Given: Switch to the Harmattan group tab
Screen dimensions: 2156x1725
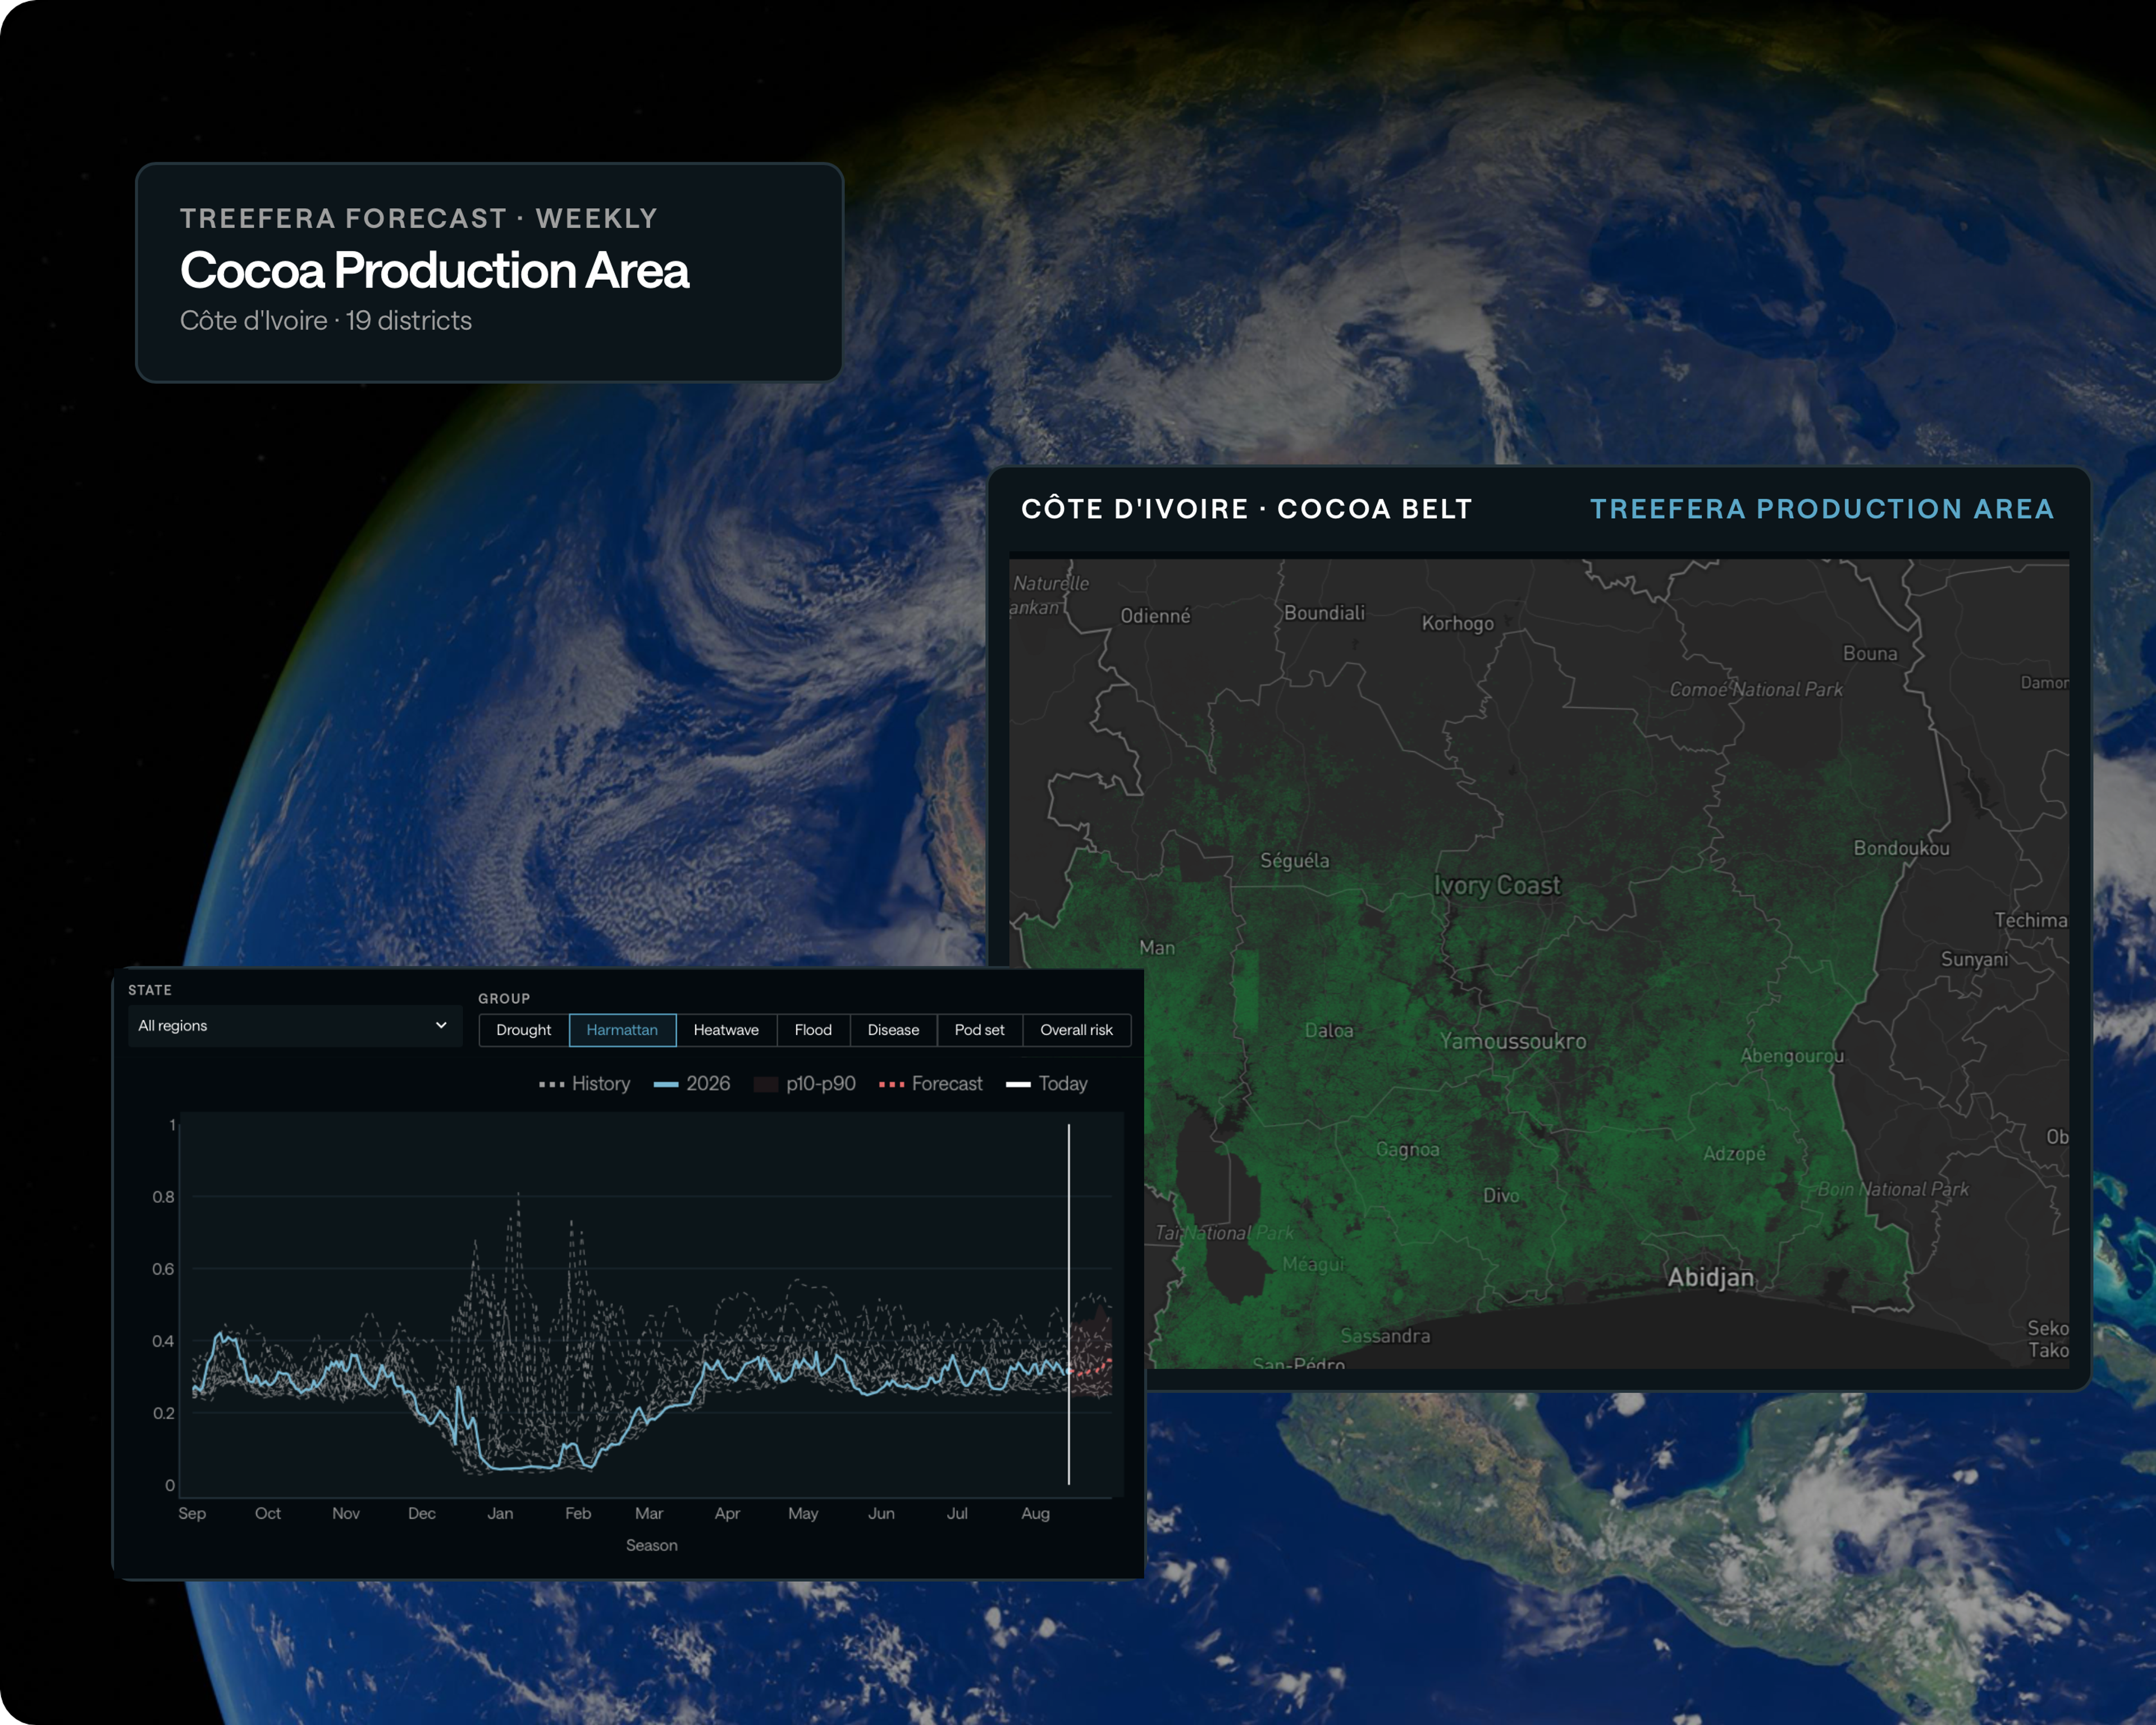Looking at the screenshot, I should tap(622, 1030).
